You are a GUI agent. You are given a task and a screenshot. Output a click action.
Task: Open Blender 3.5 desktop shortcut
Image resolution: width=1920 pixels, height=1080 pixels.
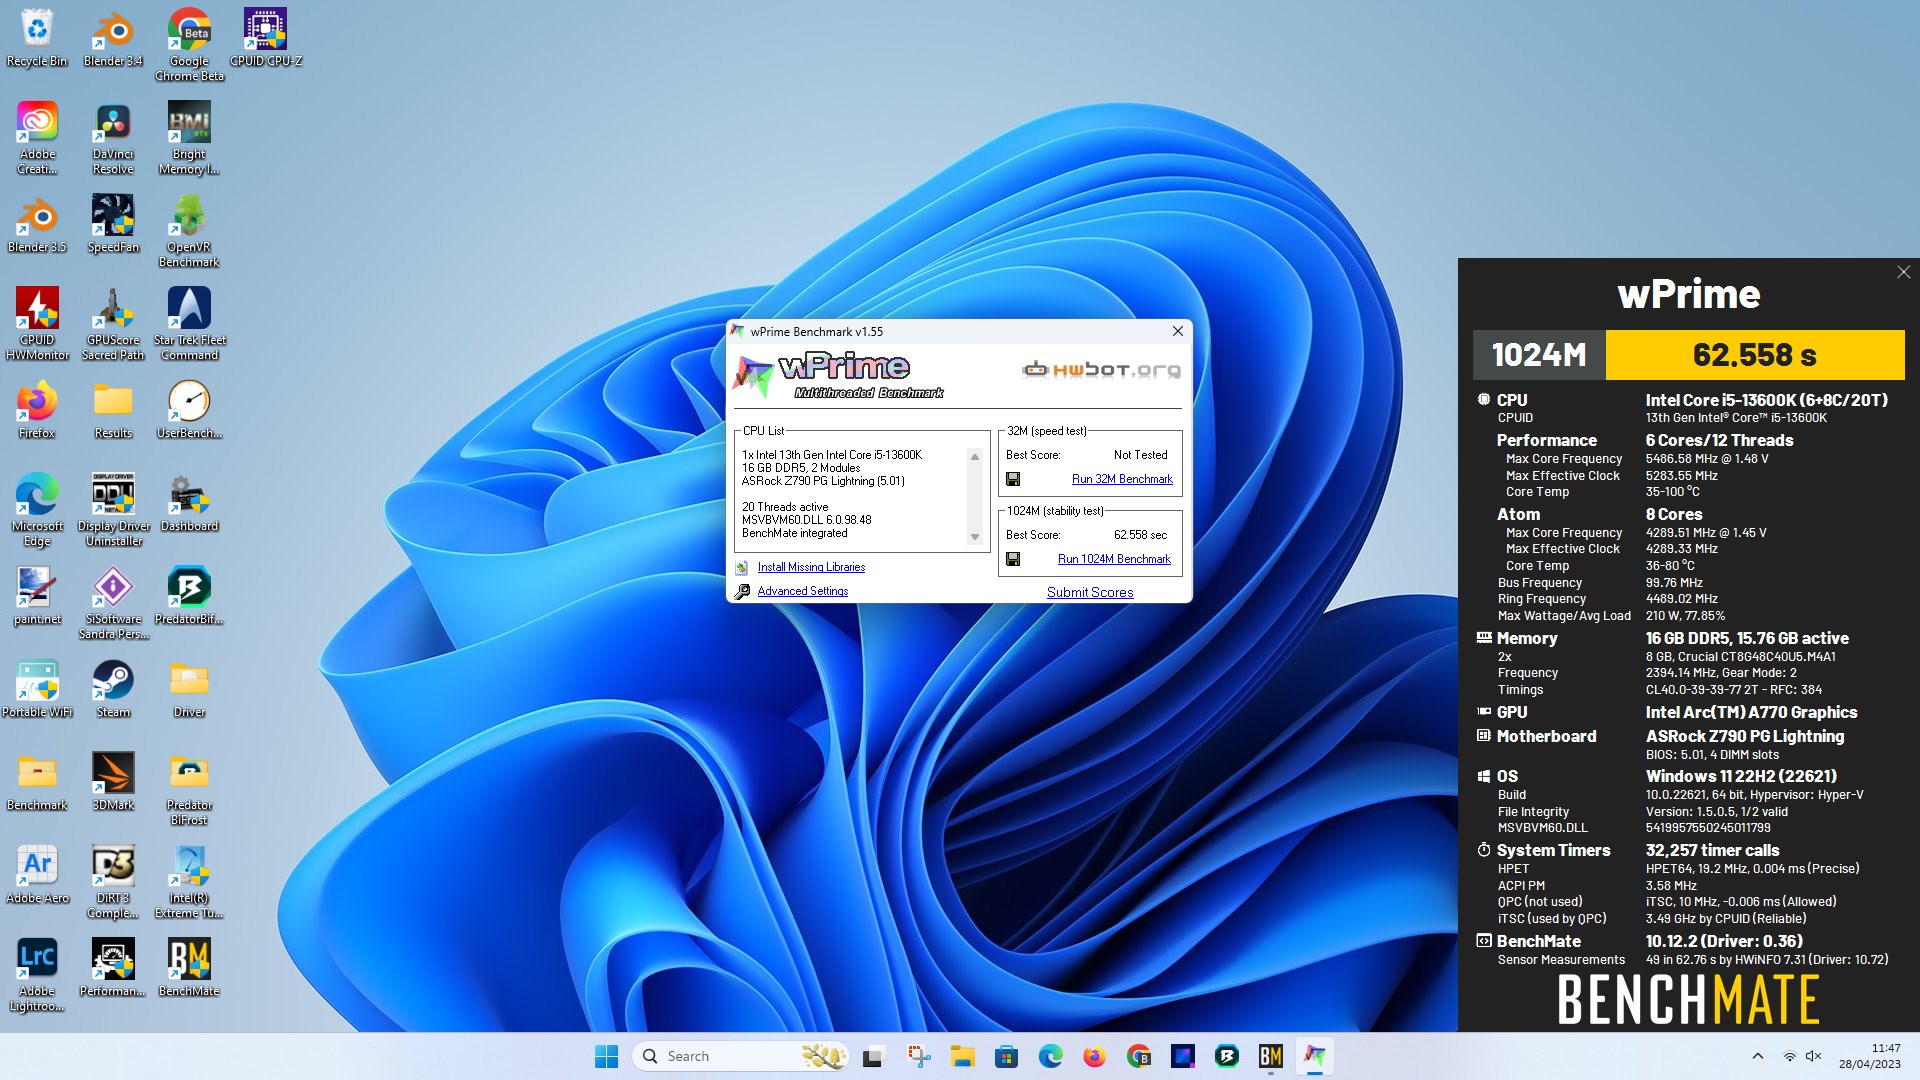pyautogui.click(x=37, y=224)
